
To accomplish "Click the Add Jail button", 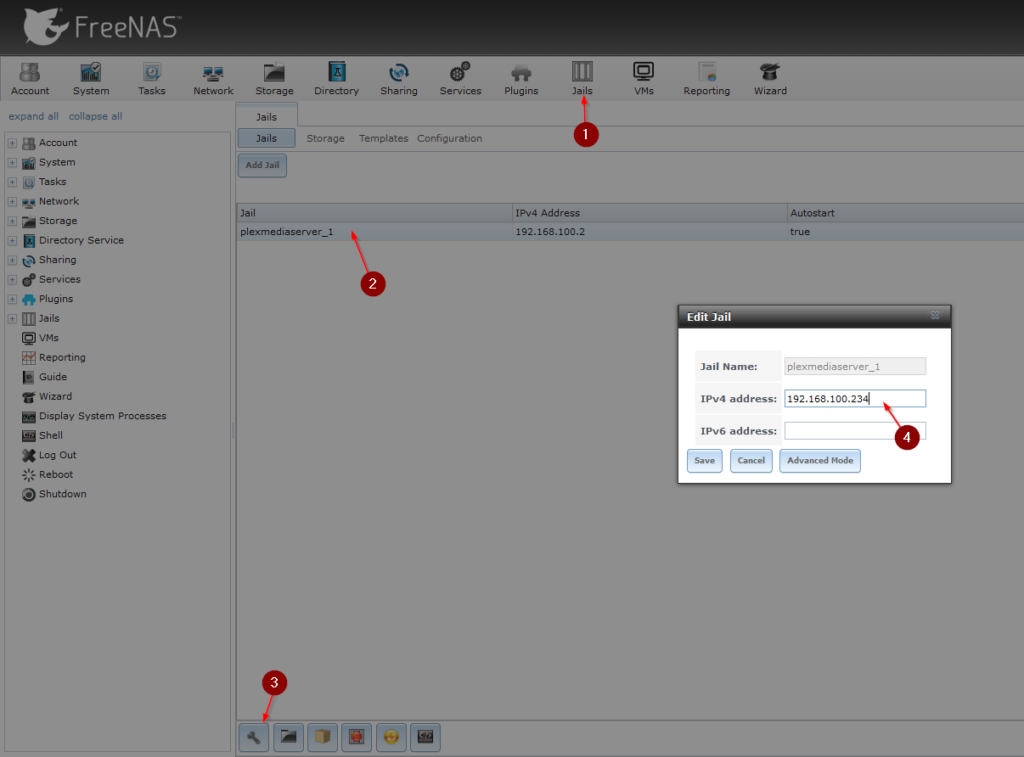I will 261,165.
